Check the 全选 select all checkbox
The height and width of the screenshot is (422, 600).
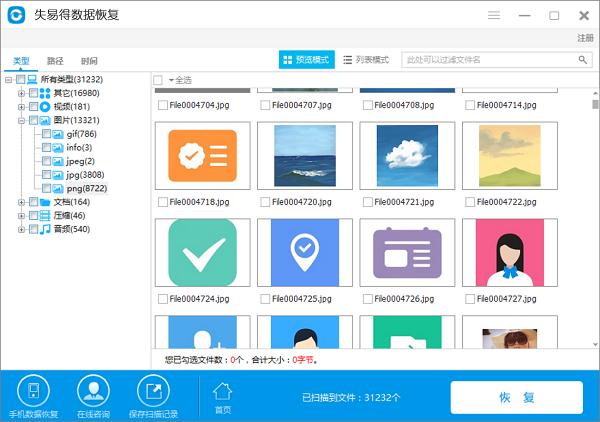coord(158,79)
